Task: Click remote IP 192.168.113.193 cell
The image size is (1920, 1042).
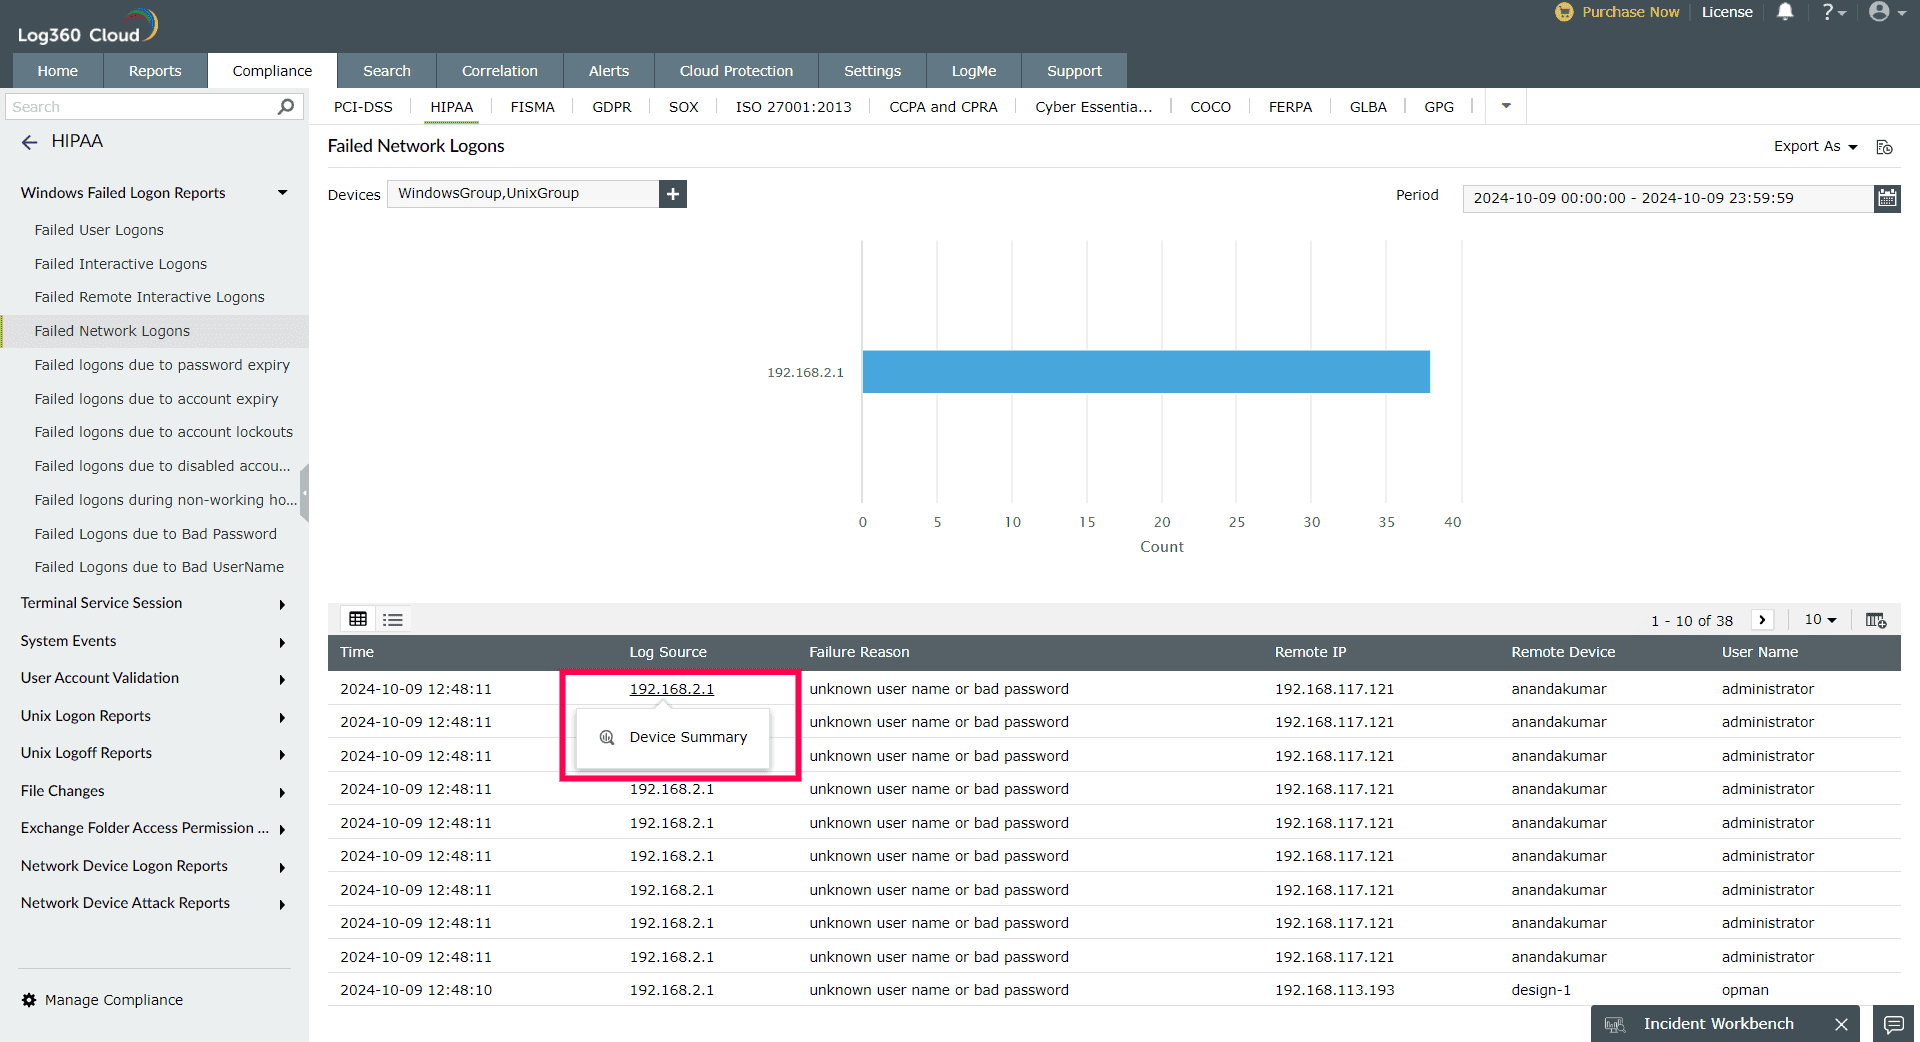Action: pyautogui.click(x=1334, y=990)
